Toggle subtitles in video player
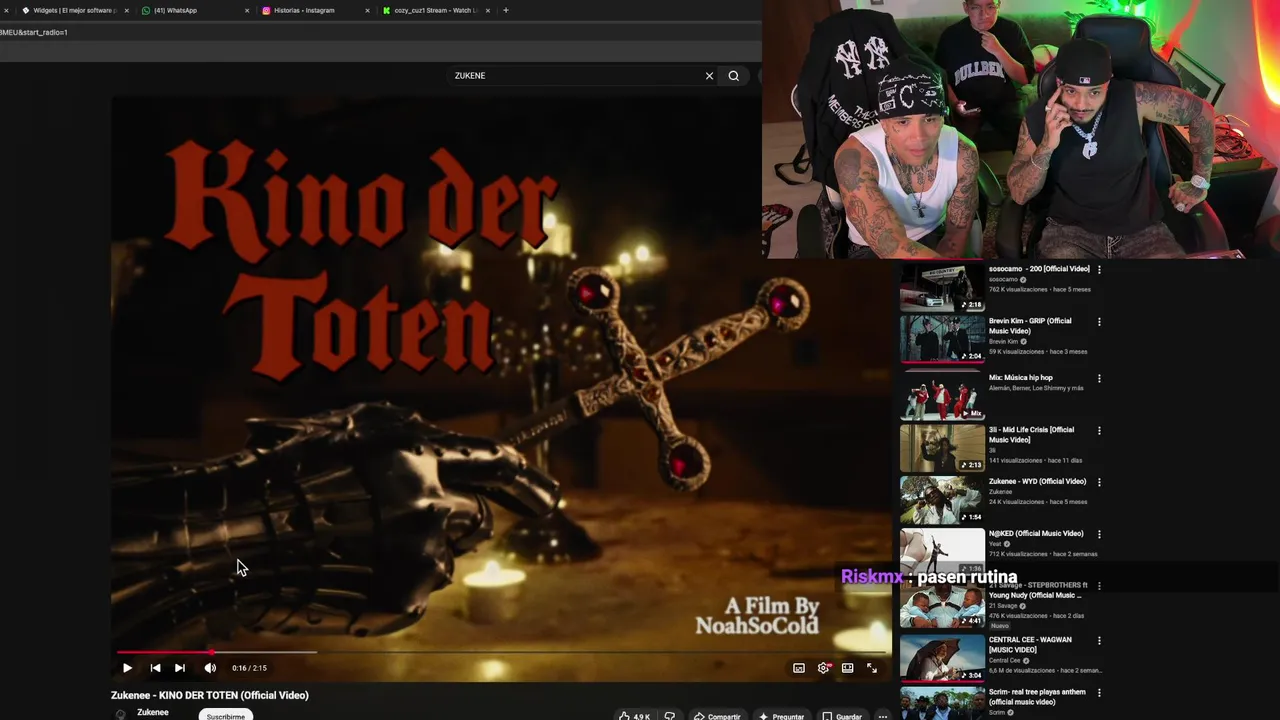The image size is (1280, 720). click(799, 668)
